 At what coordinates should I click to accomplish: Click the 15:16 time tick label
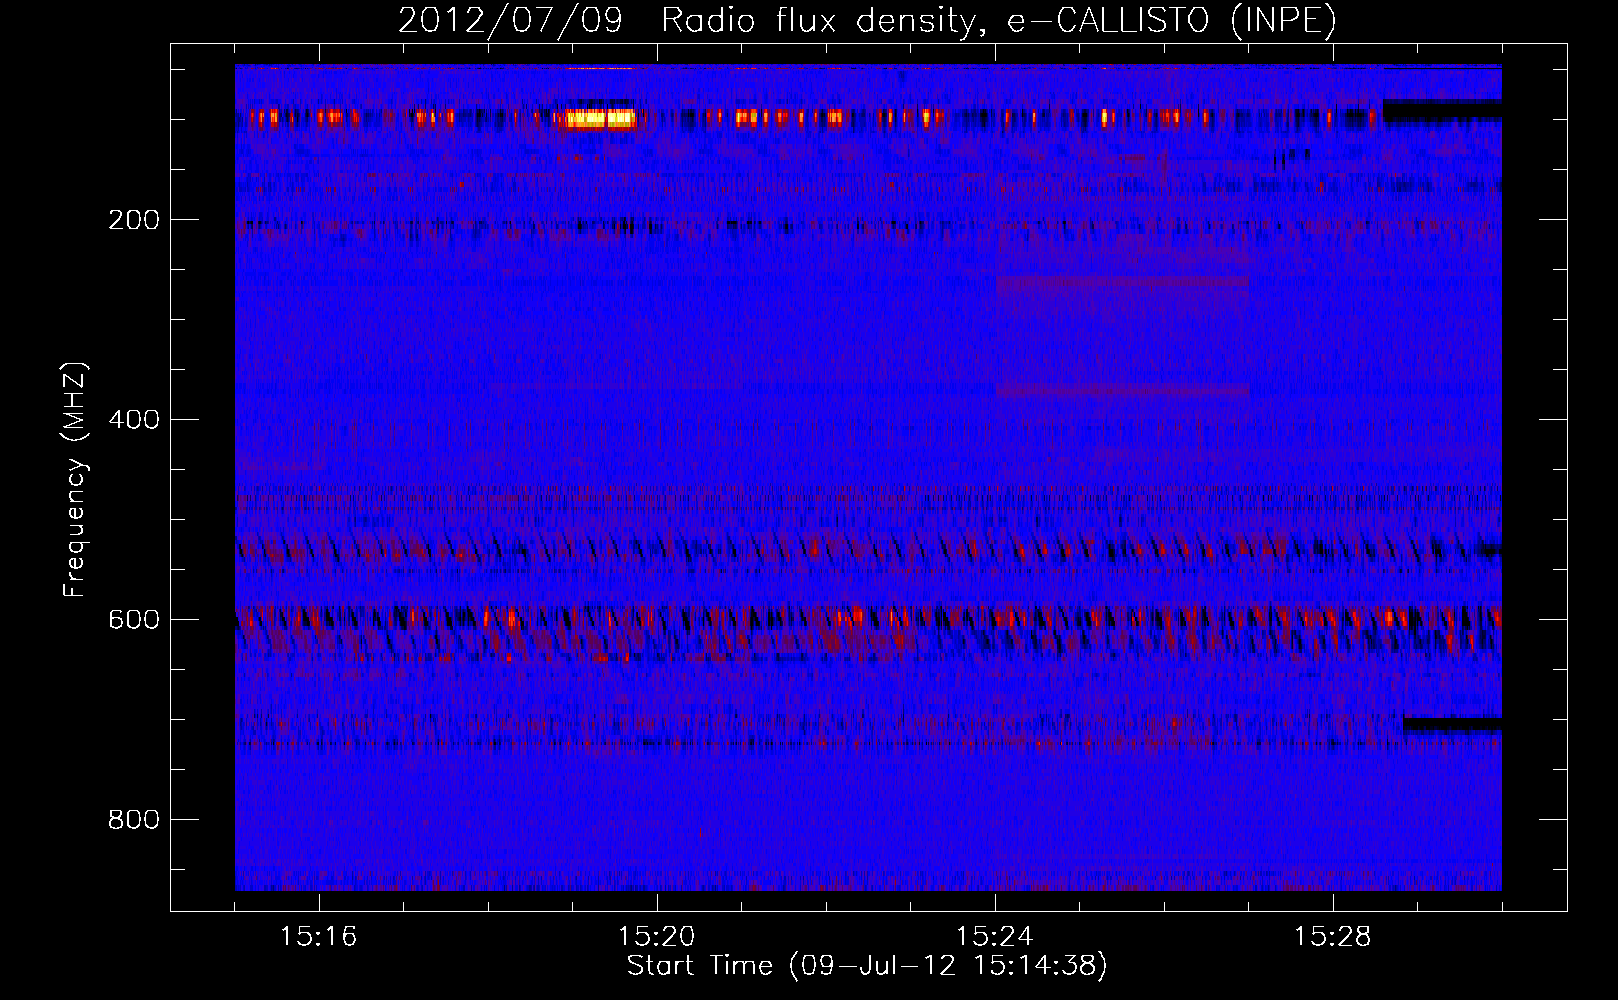coord(319,936)
